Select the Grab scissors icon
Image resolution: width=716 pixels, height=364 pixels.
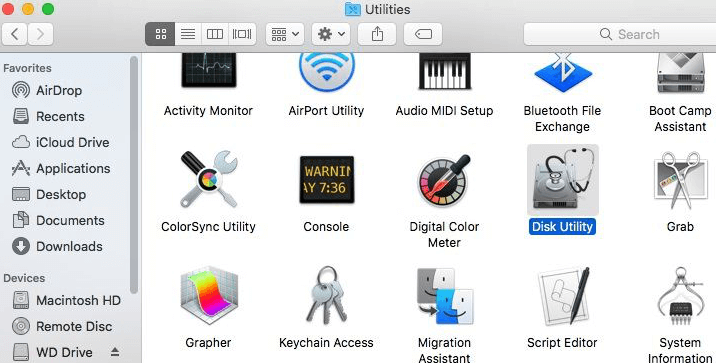tap(680, 181)
